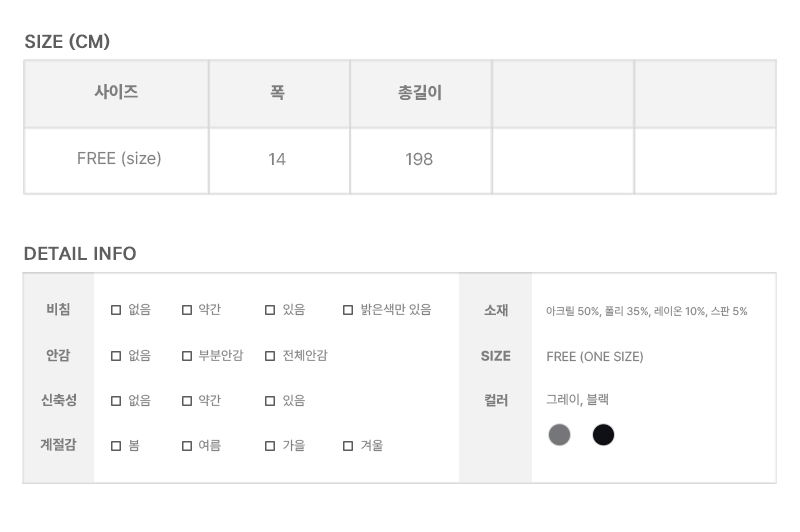Pick the gray color swatch
Viewport: 800px width, 532px height.
(x=560, y=434)
